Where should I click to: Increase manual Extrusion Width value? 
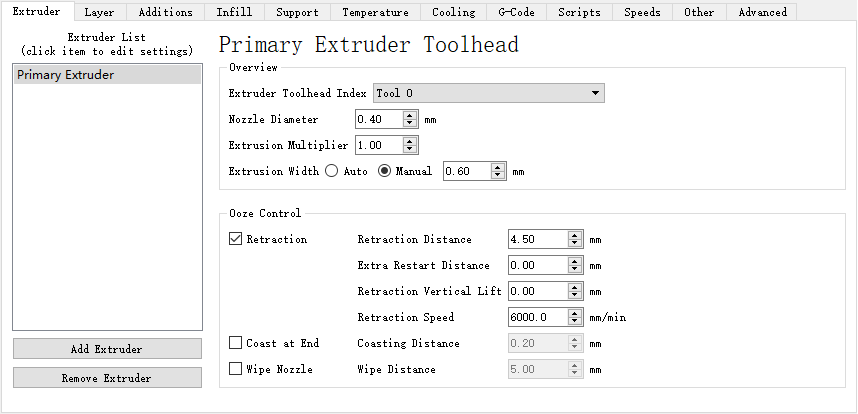pyautogui.click(x=498, y=167)
